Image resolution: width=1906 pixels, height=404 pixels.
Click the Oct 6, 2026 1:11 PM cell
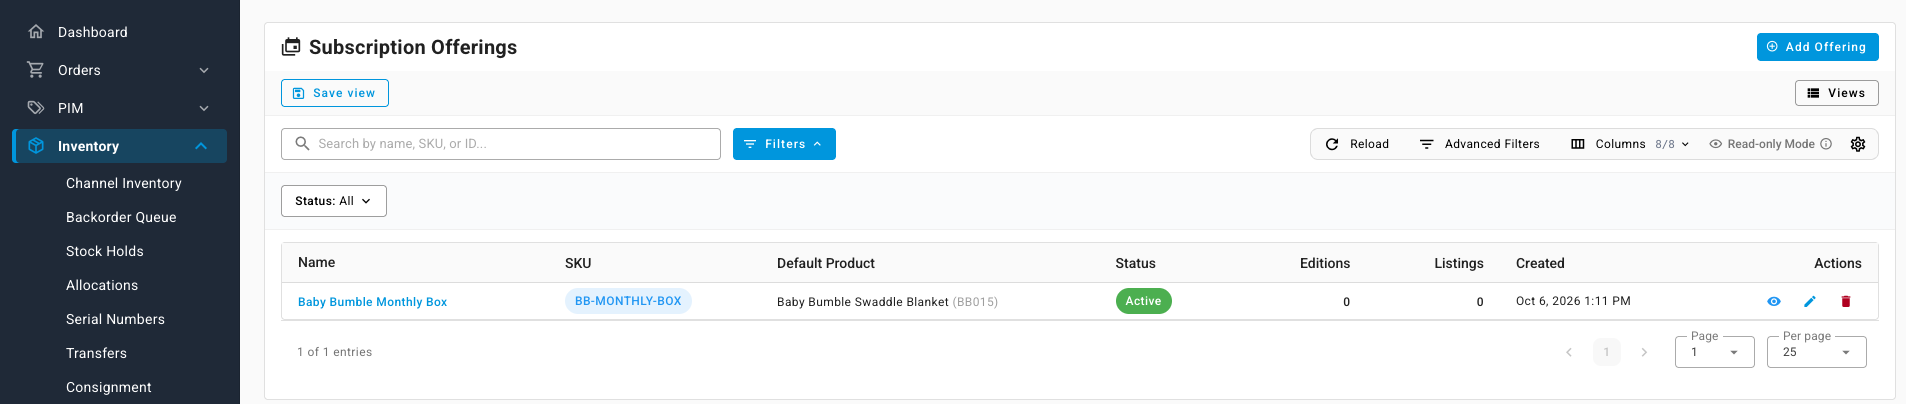click(x=1573, y=301)
